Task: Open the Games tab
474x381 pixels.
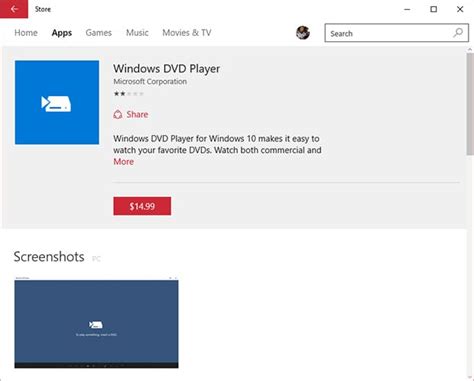Action: click(99, 33)
